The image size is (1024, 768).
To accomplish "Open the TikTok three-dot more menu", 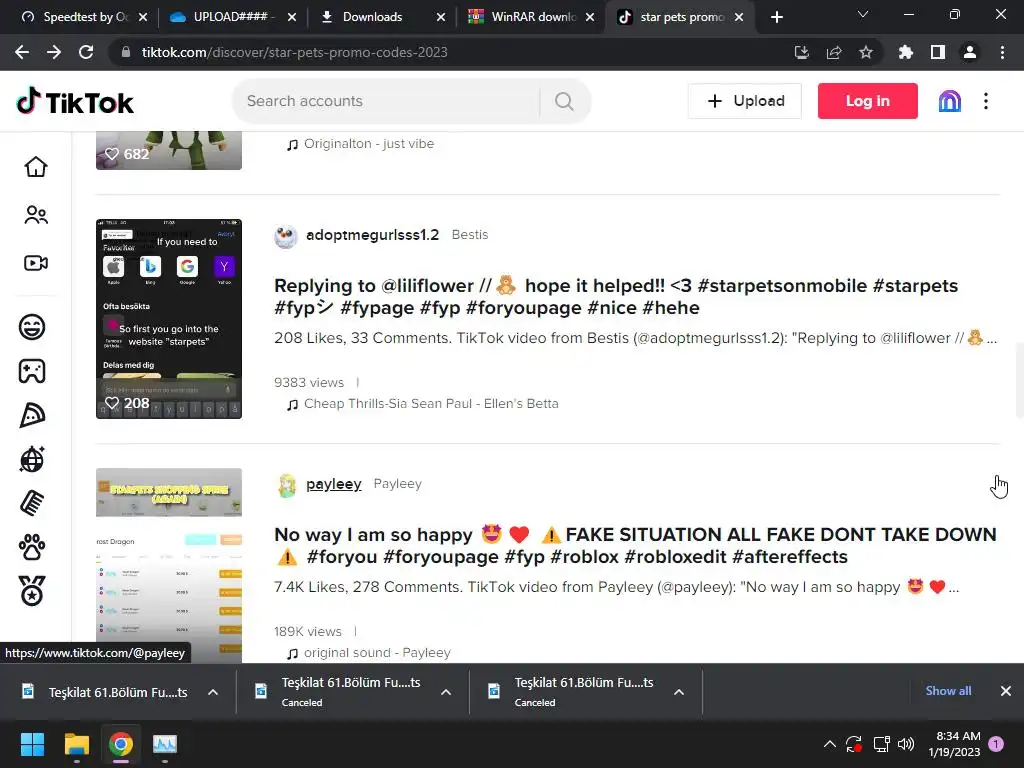I will click(986, 101).
